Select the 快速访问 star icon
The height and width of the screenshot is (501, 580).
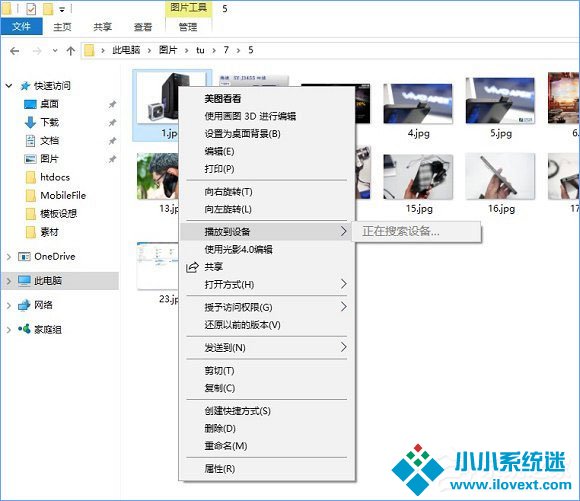(x=25, y=86)
